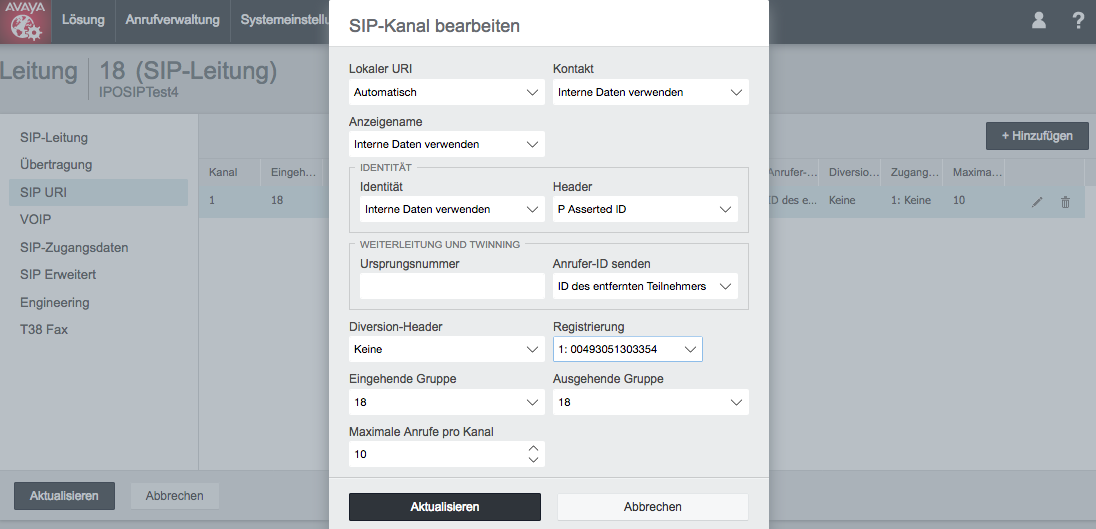Click the trash delete icon in channel row
Viewport: 1096px width, 529px height.
[x=1065, y=202]
